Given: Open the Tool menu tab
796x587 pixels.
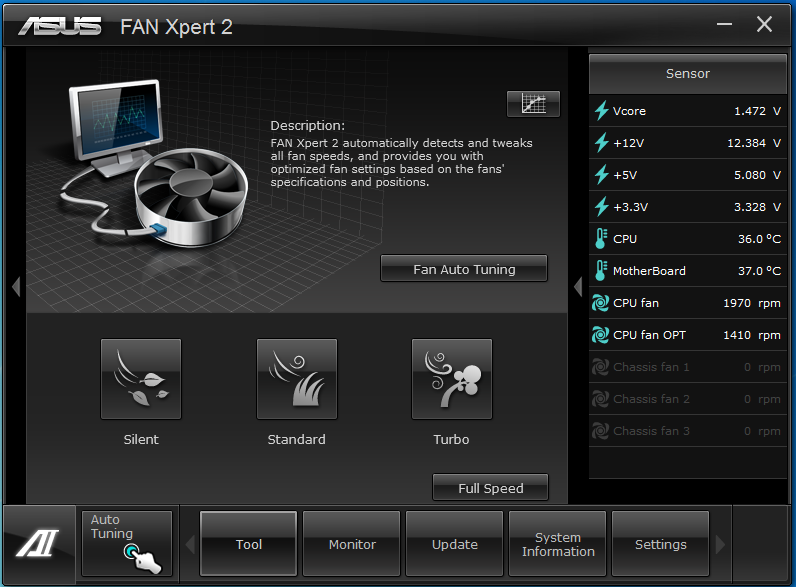Looking at the screenshot, I should 249,544.
